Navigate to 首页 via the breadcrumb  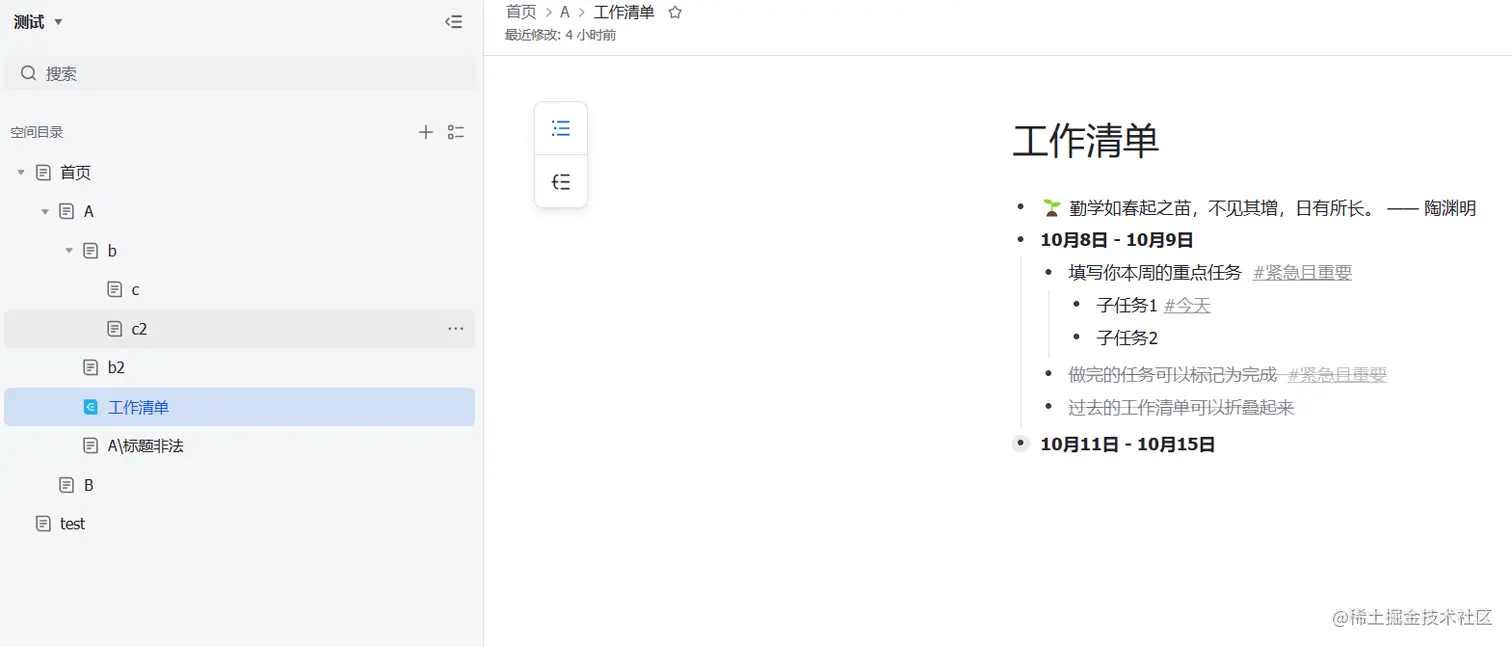click(x=521, y=11)
